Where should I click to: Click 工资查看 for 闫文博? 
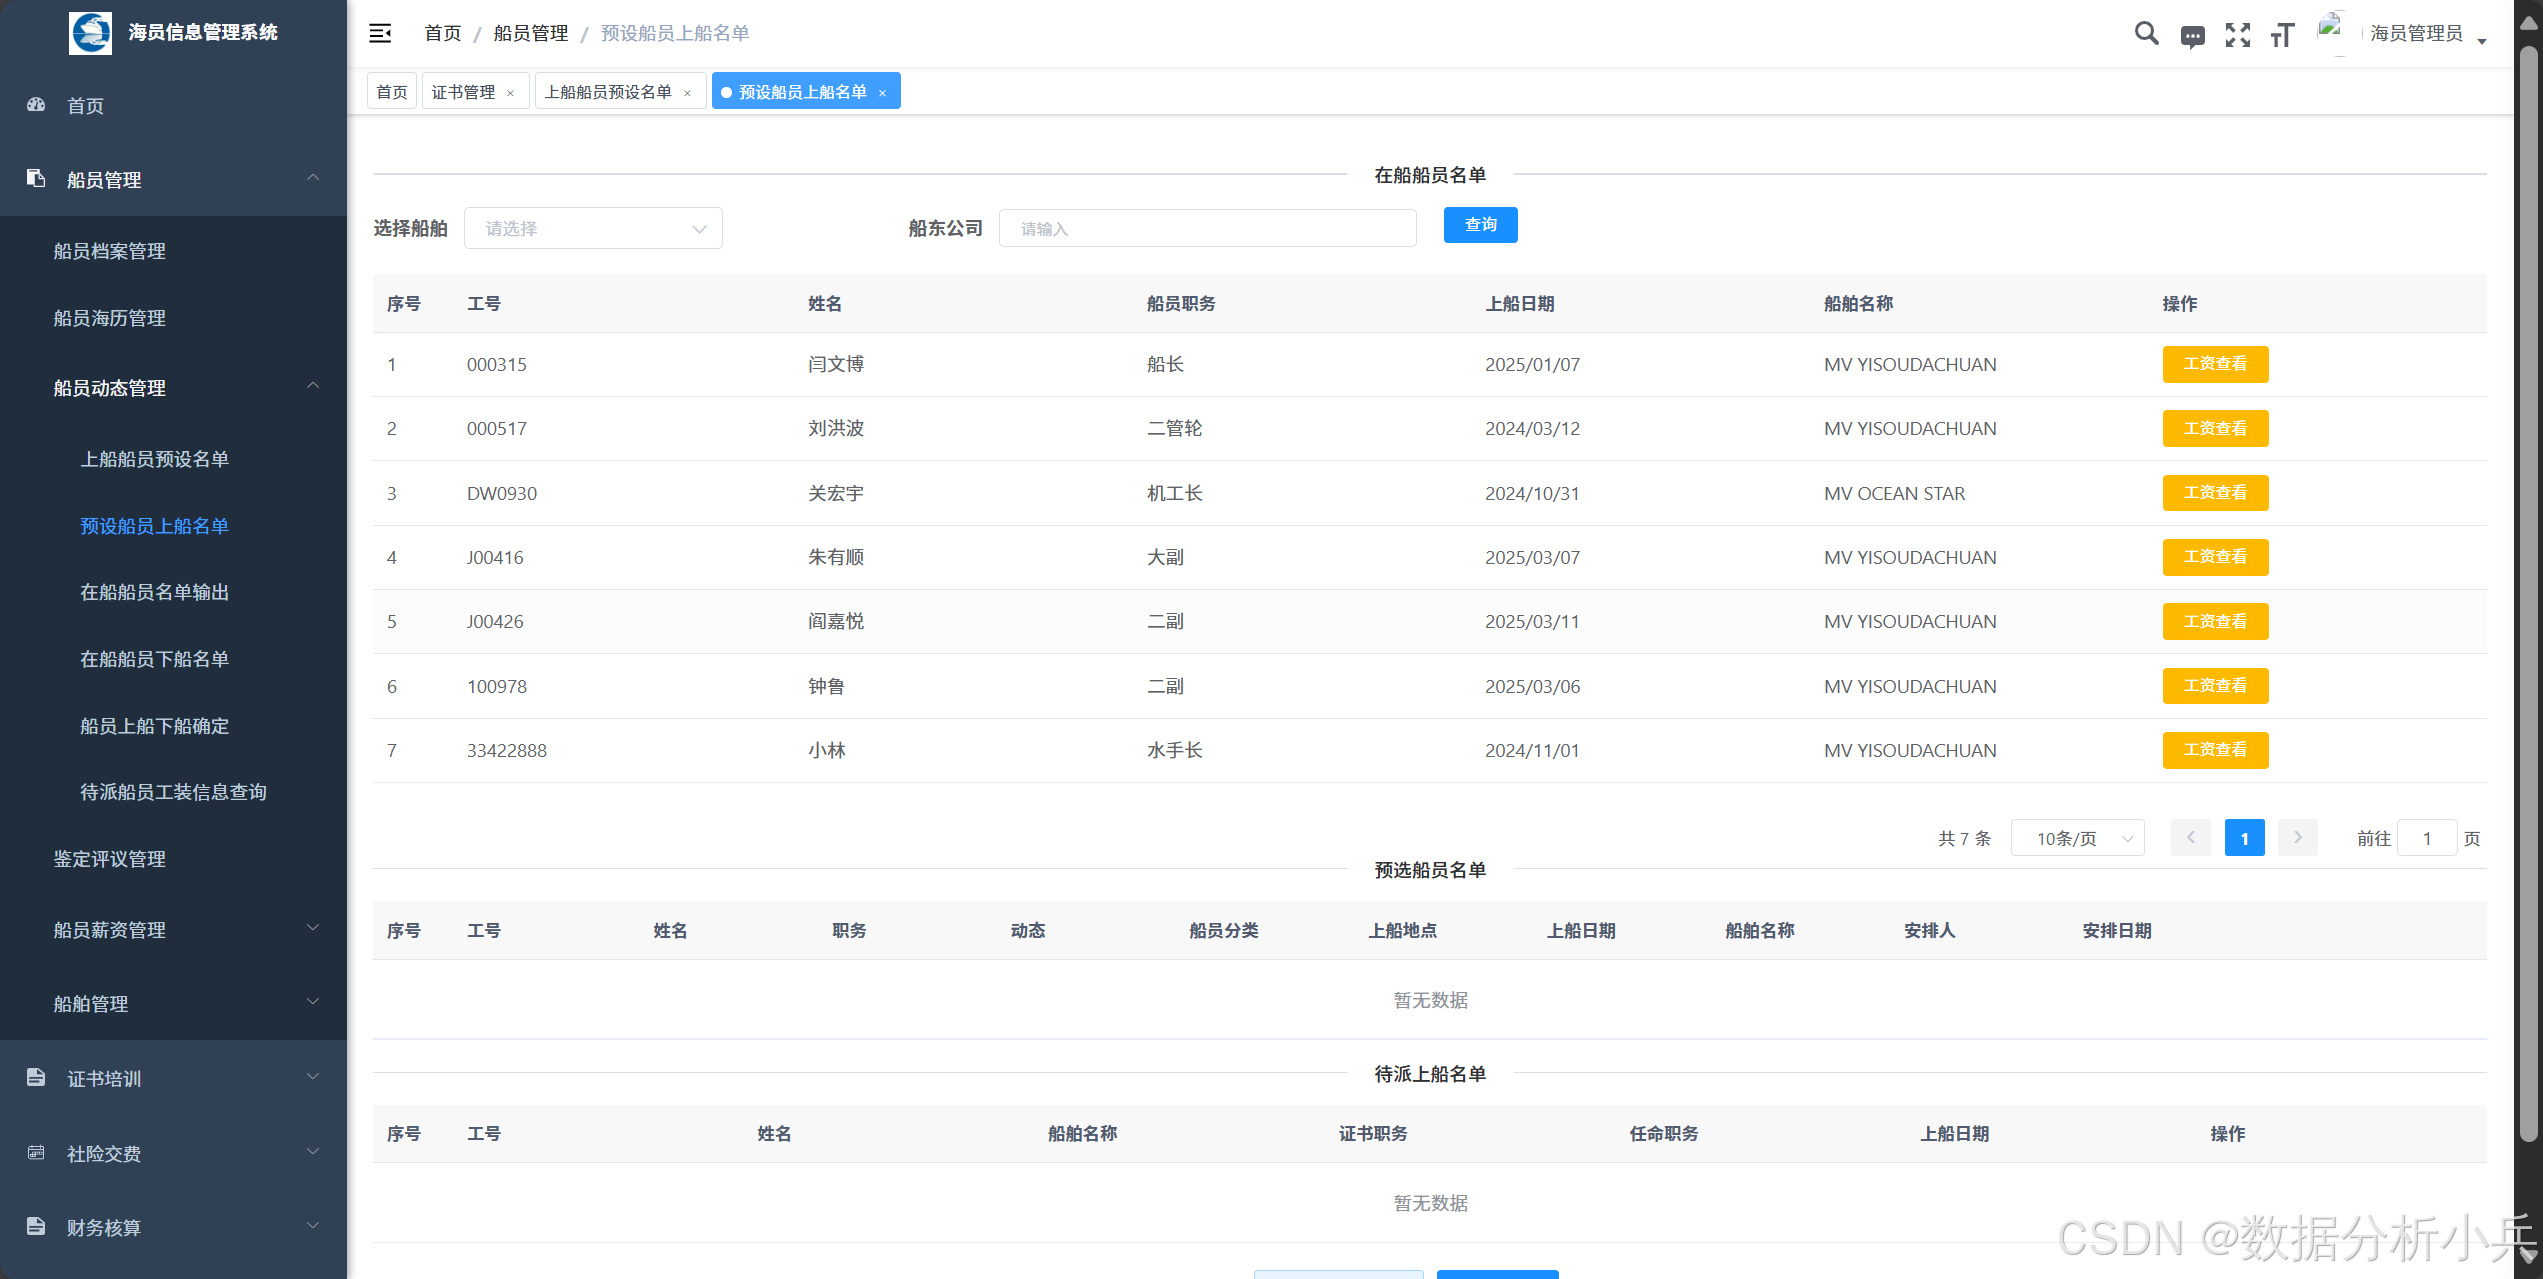point(2215,364)
